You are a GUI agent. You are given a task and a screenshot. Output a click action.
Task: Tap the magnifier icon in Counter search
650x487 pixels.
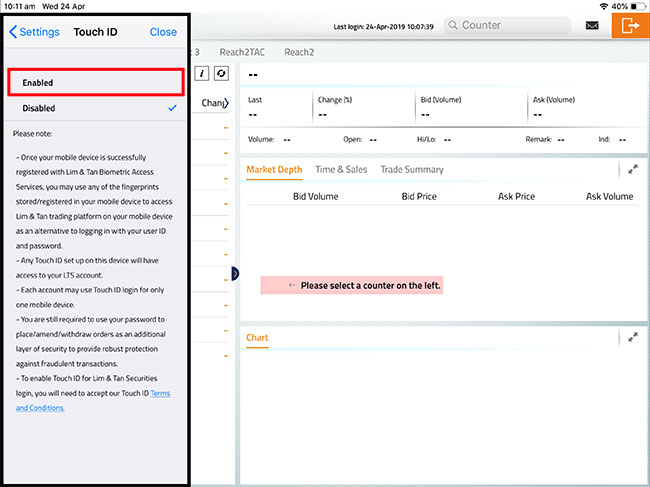click(x=452, y=26)
